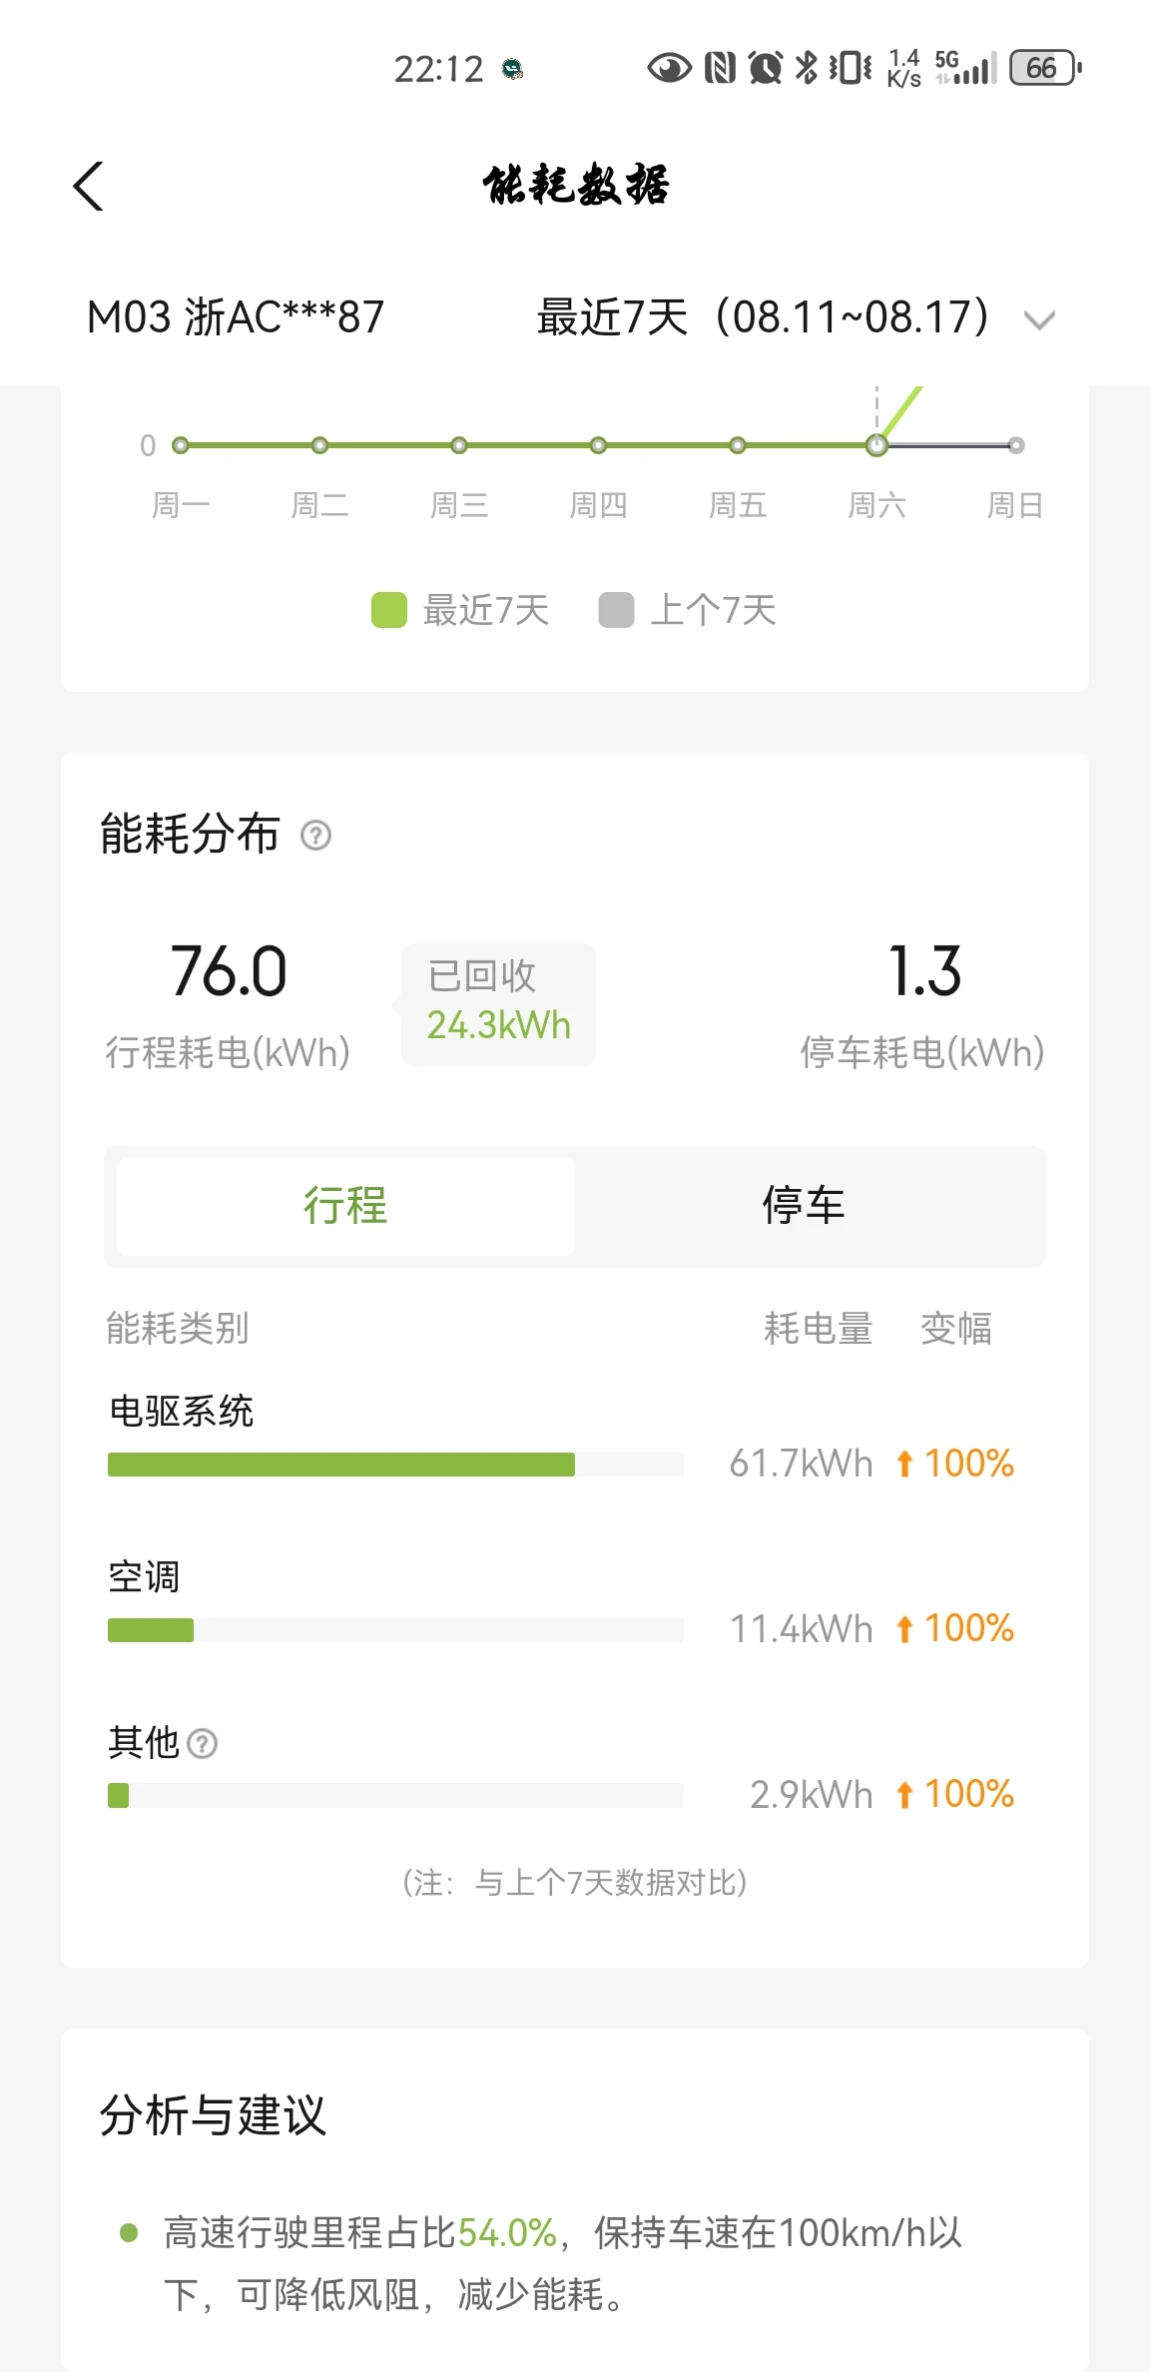
Task: Expand the date range dropdown chevron
Action: point(1040,320)
